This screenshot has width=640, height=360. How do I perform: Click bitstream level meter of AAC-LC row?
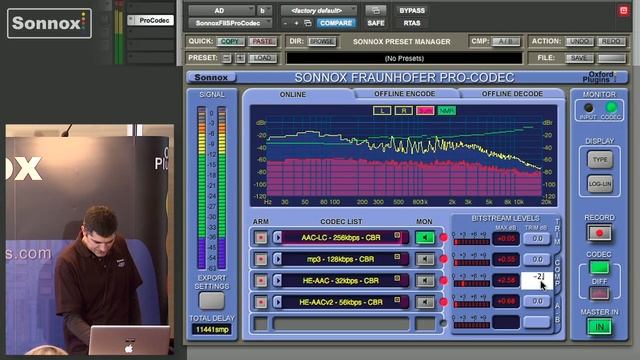click(471, 242)
